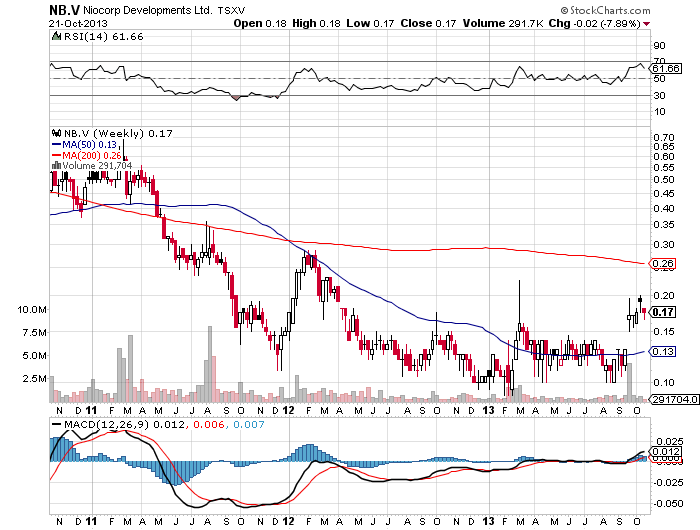Image resolution: width=700 pixels, height=530 pixels.
Task: Click the Volume 291.7K header value
Action: 503,23
